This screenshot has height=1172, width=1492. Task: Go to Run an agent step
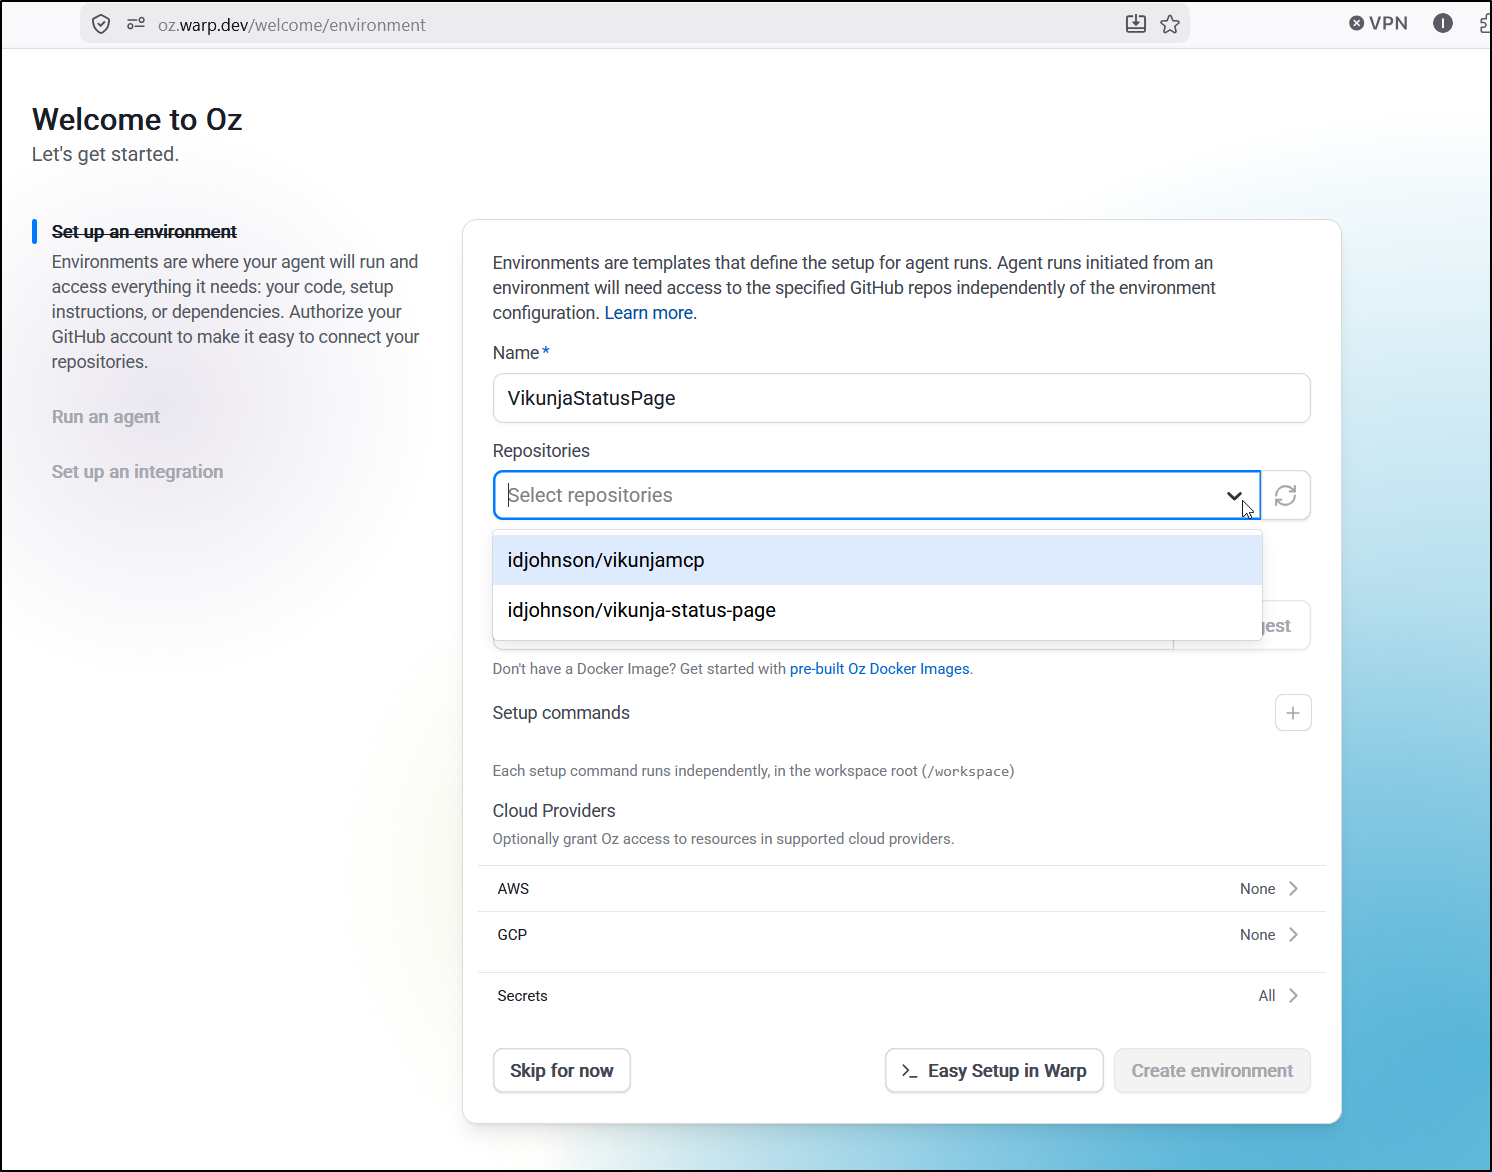coord(106,417)
